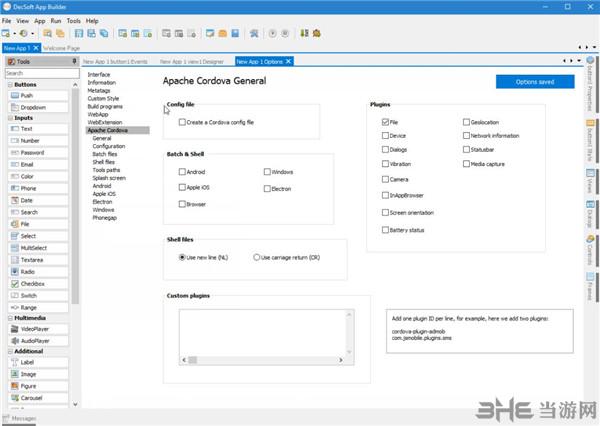Select Use carriage return (CR) option
The height and width of the screenshot is (426, 600).
257,257
